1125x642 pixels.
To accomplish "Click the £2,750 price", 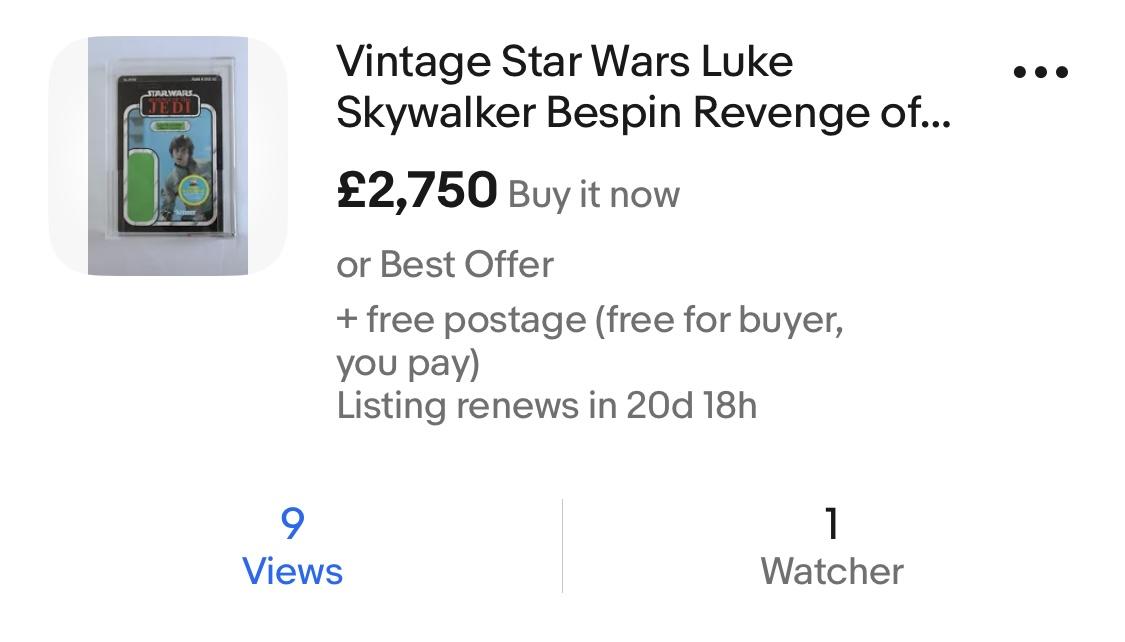I will tap(416, 190).
